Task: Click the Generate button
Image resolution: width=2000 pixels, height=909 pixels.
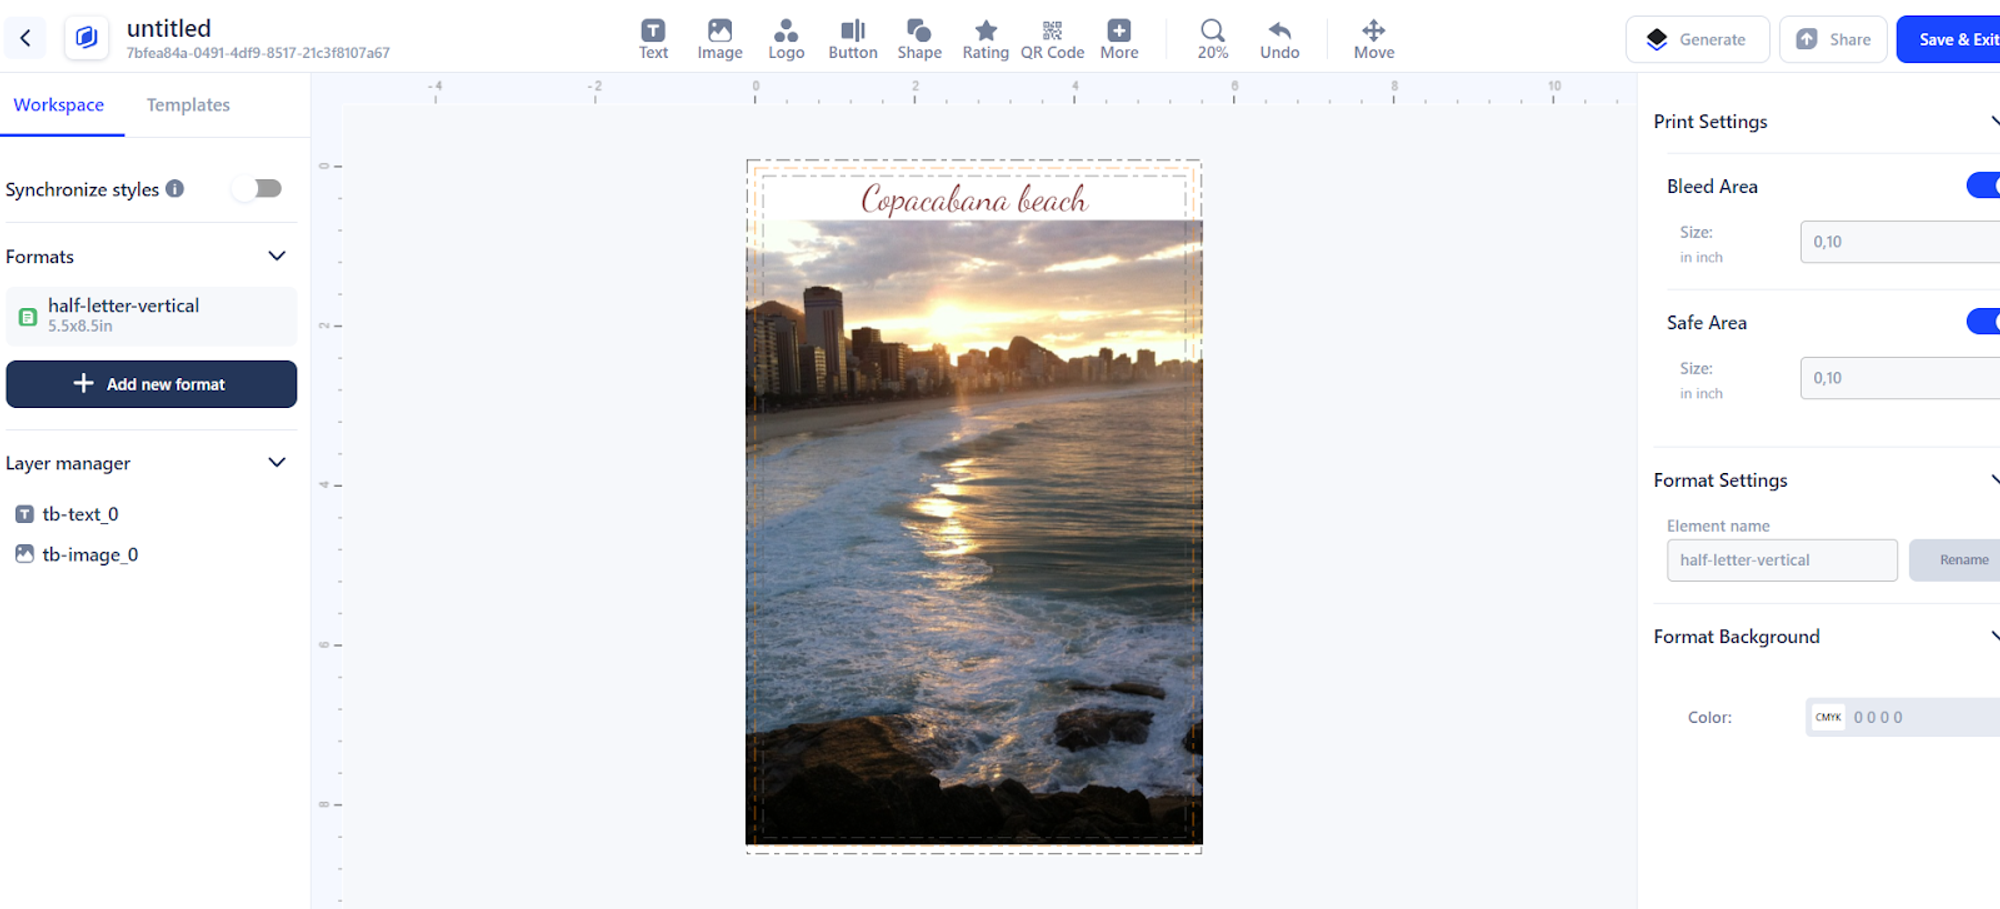Action: click(1697, 39)
